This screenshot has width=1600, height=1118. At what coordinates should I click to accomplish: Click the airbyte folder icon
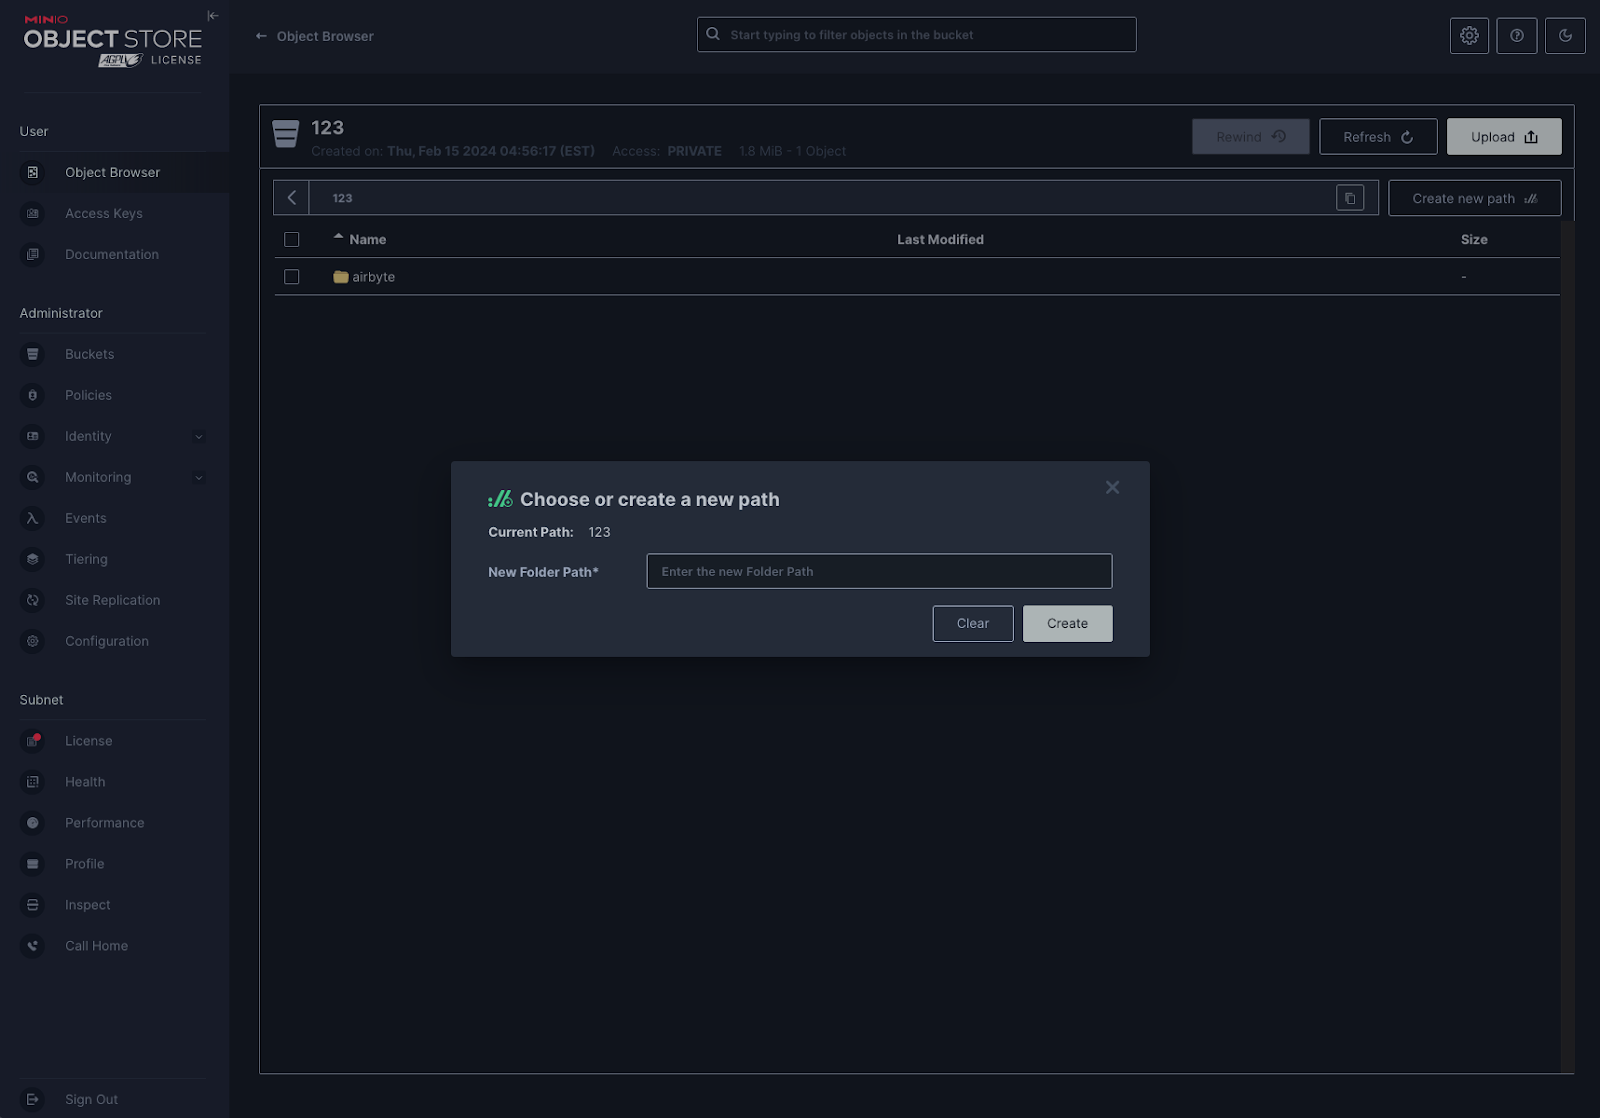click(341, 277)
